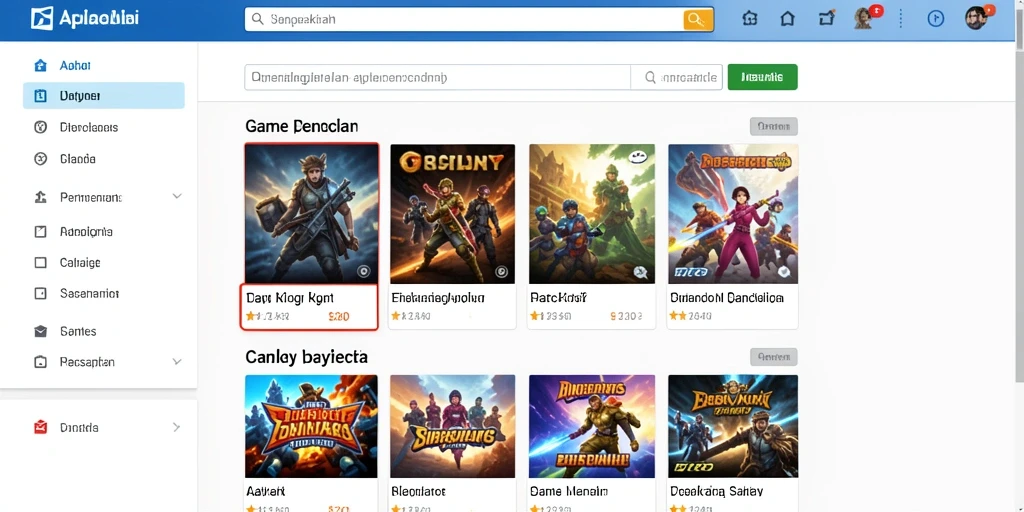
Task: Open the GBSILNY game thumbnail
Action: [453, 214]
